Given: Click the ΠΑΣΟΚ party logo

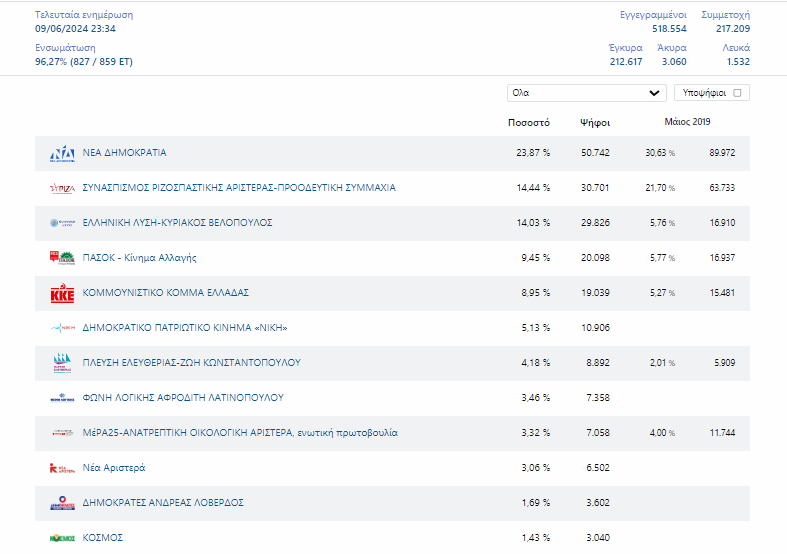Looking at the screenshot, I should pos(62,258).
